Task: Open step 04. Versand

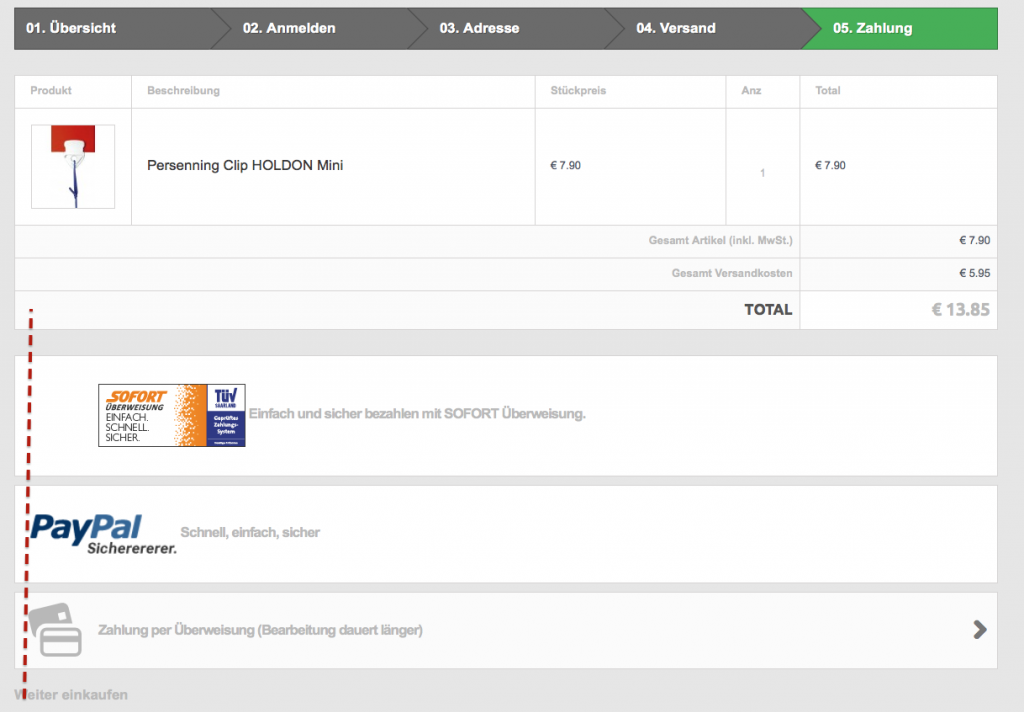Action: tap(676, 28)
